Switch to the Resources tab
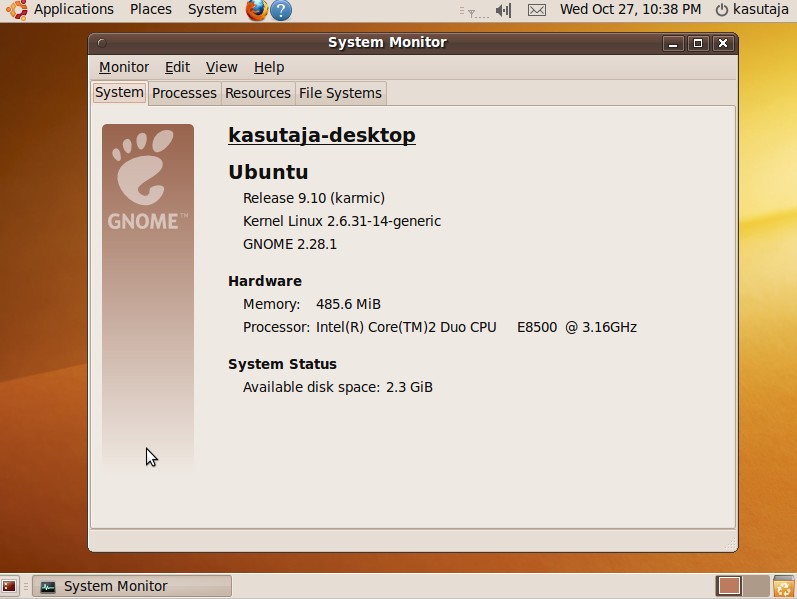 258,94
